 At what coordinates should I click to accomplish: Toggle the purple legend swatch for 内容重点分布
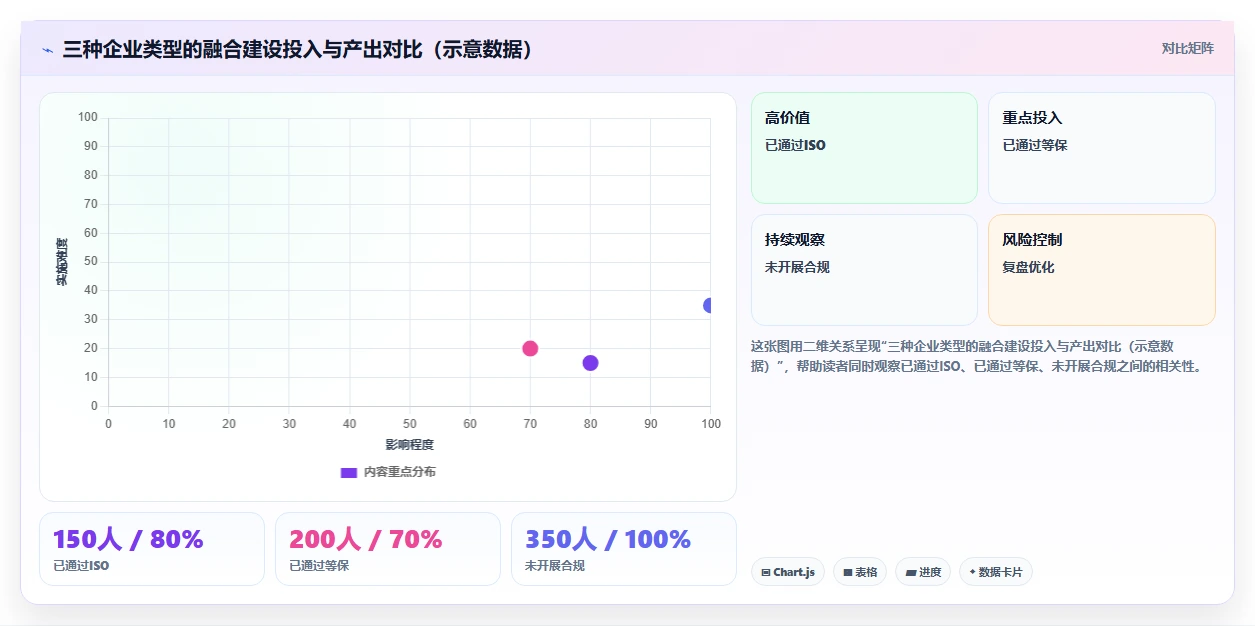[x=349, y=472]
